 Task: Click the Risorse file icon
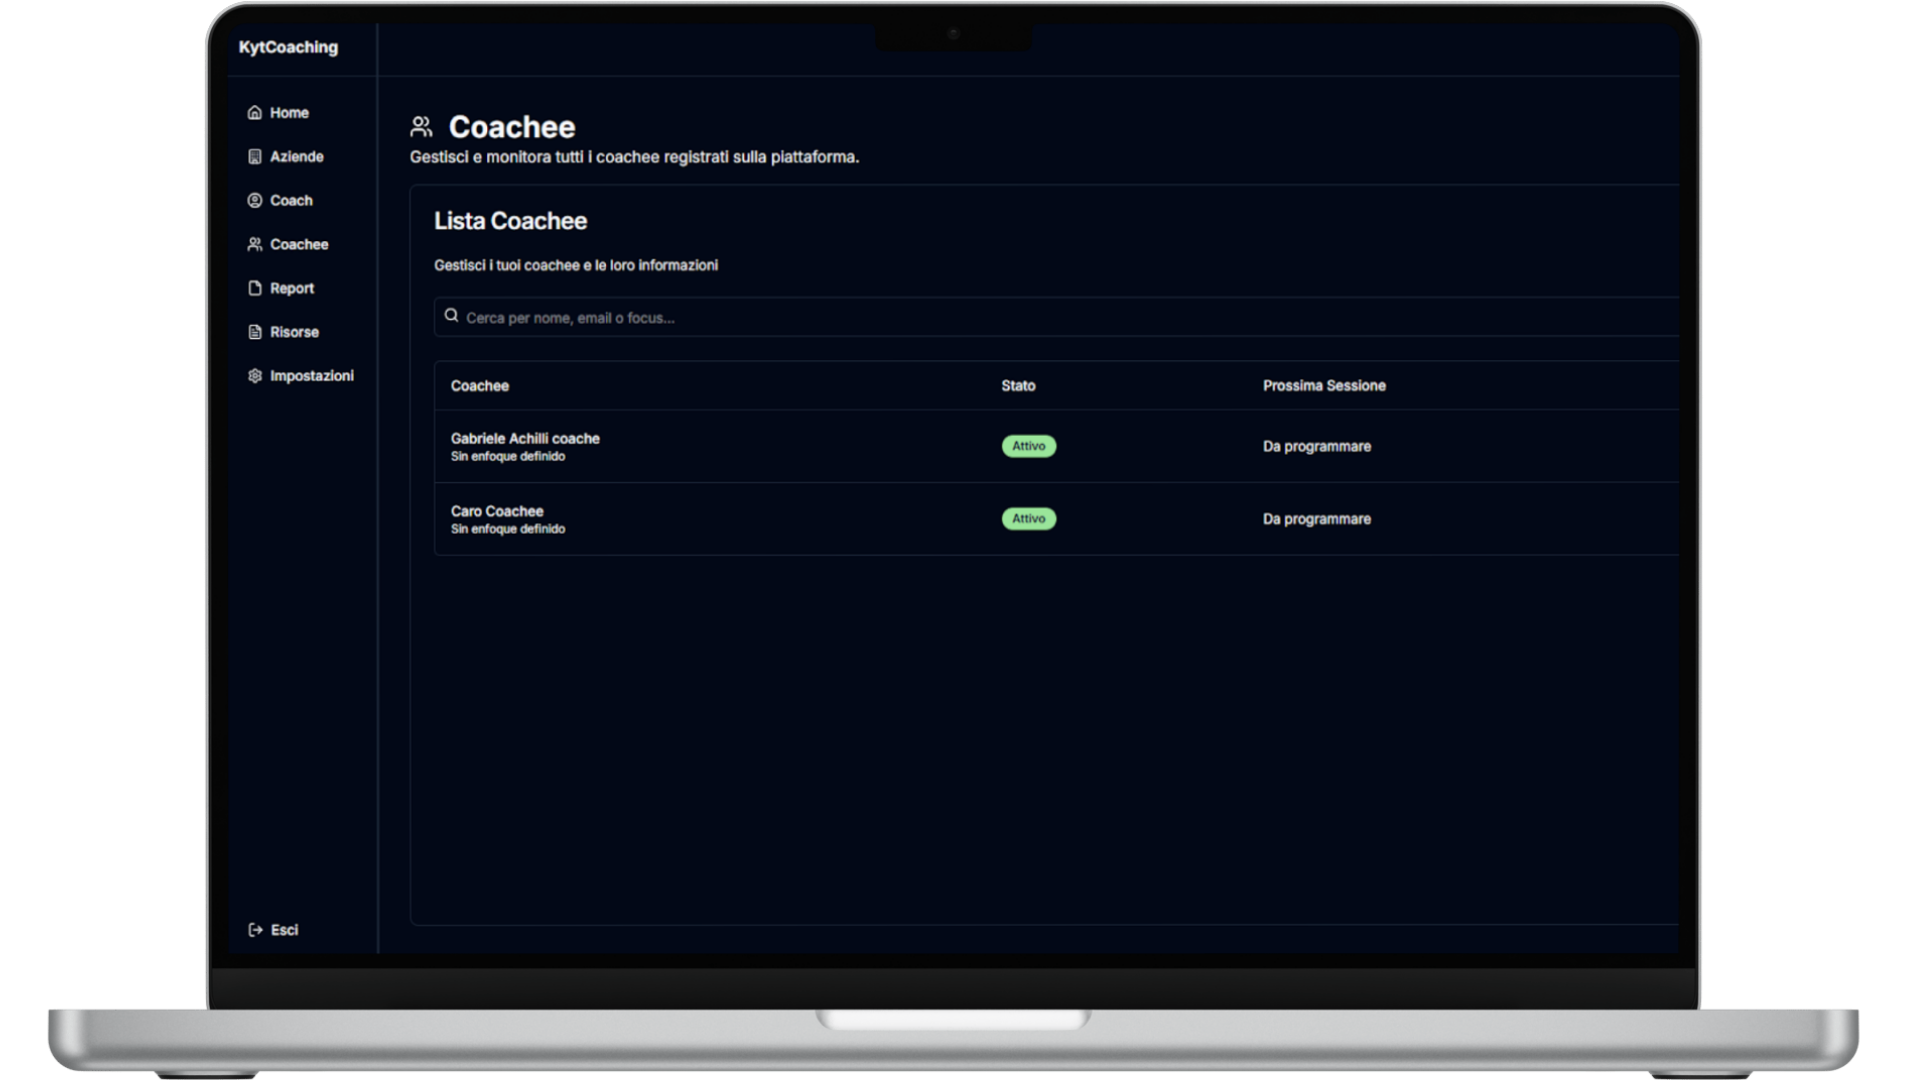pos(255,332)
